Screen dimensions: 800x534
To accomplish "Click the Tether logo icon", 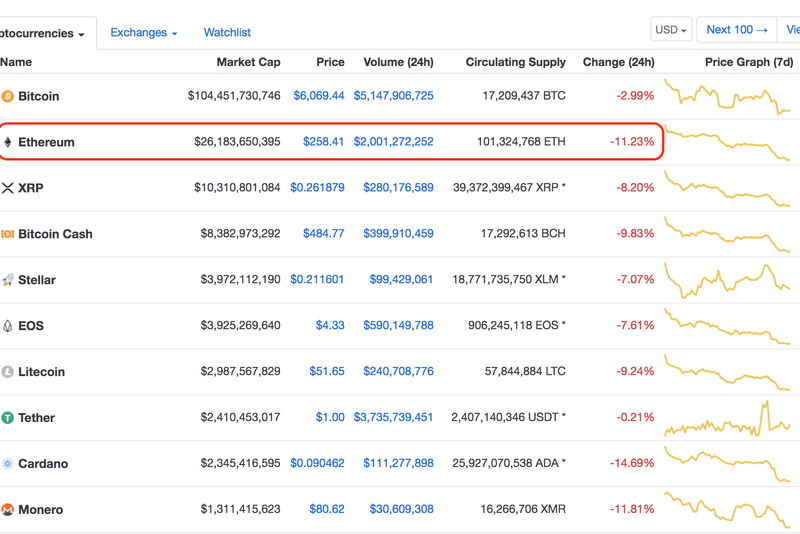I will click(8, 418).
